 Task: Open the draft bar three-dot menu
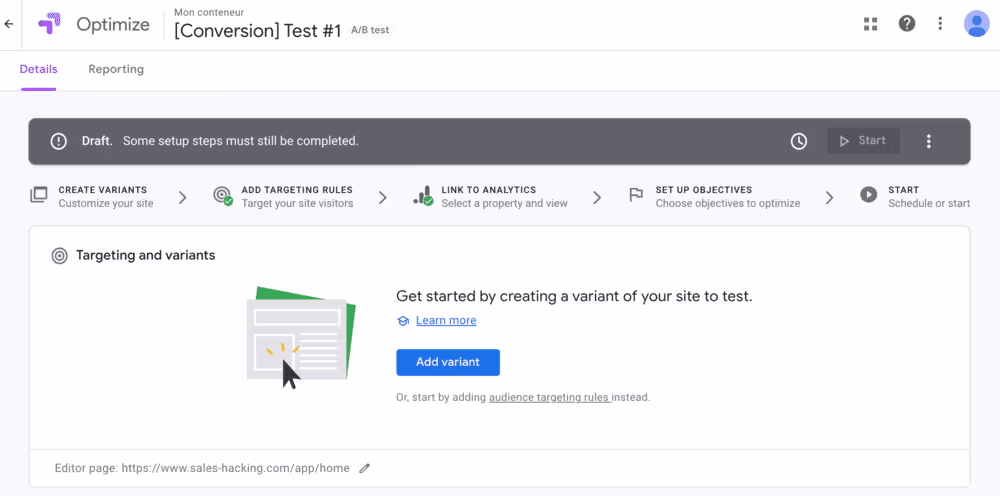coord(929,141)
